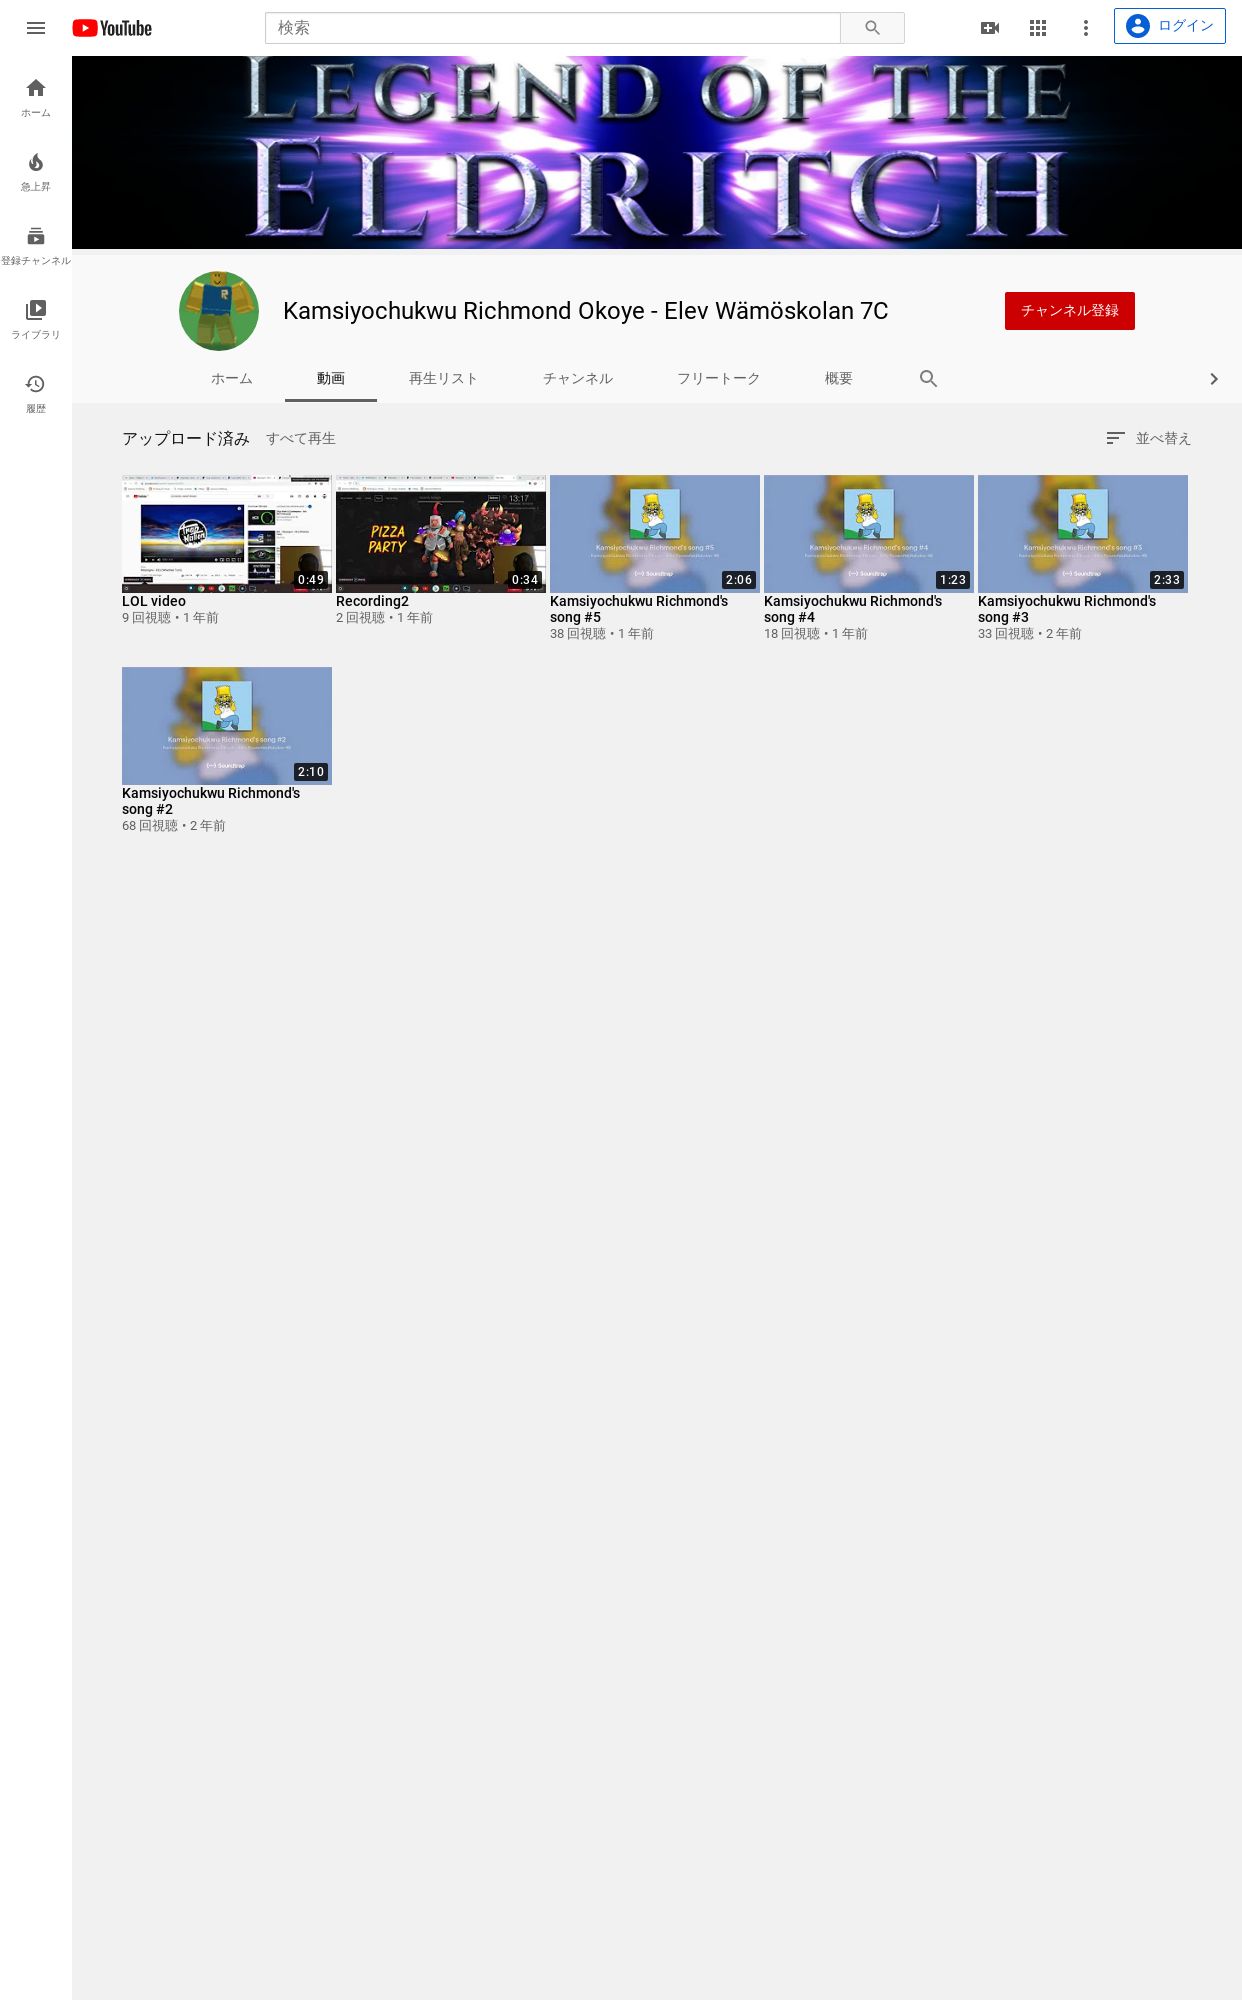Click the YouTube logo

[112, 28]
